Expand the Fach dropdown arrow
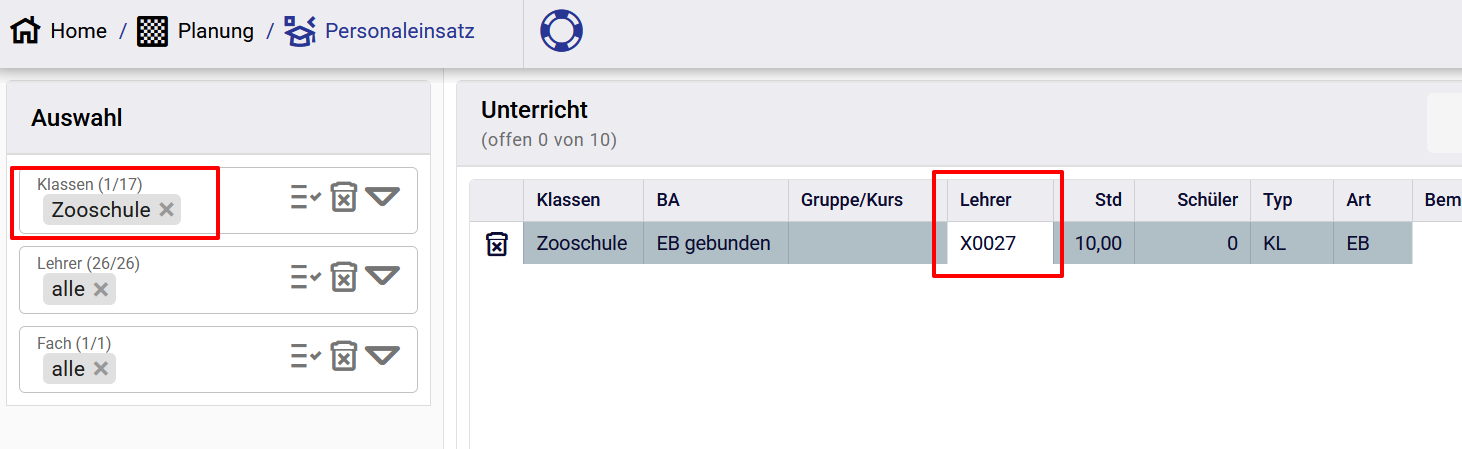The image size is (1462, 449). tap(382, 356)
